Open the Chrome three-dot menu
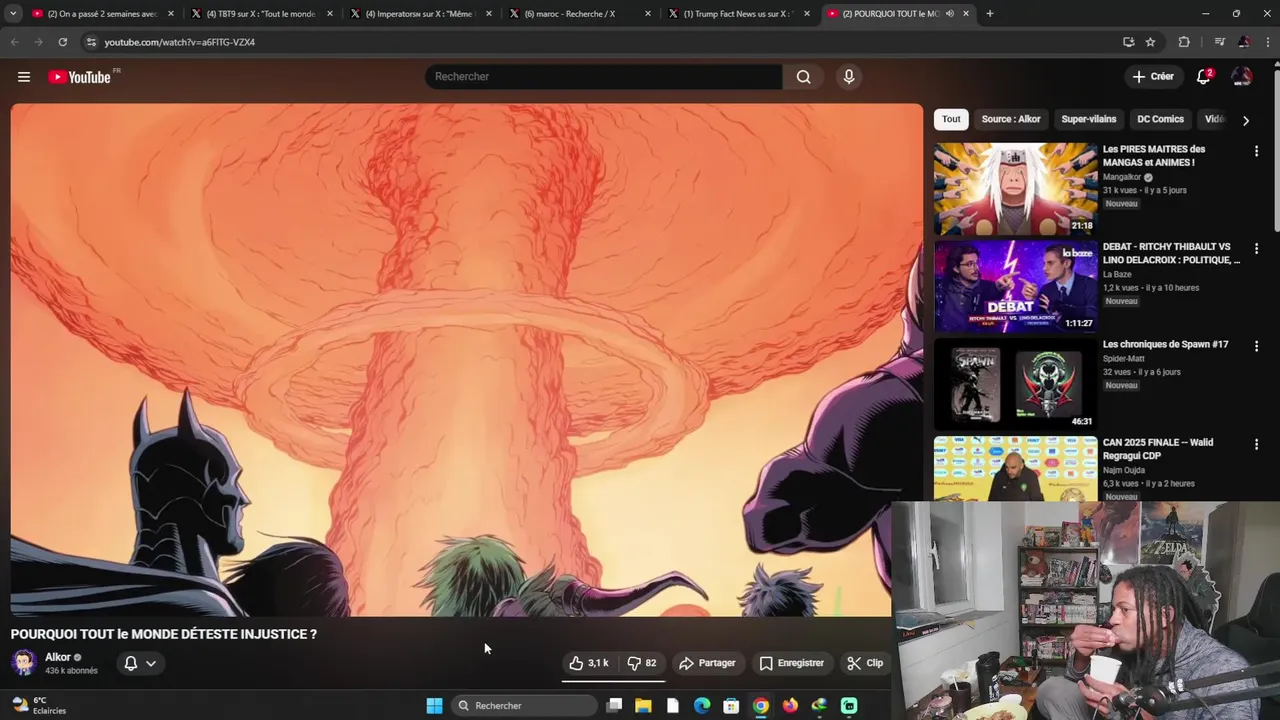Screen dimensions: 1280x720 [1268, 42]
